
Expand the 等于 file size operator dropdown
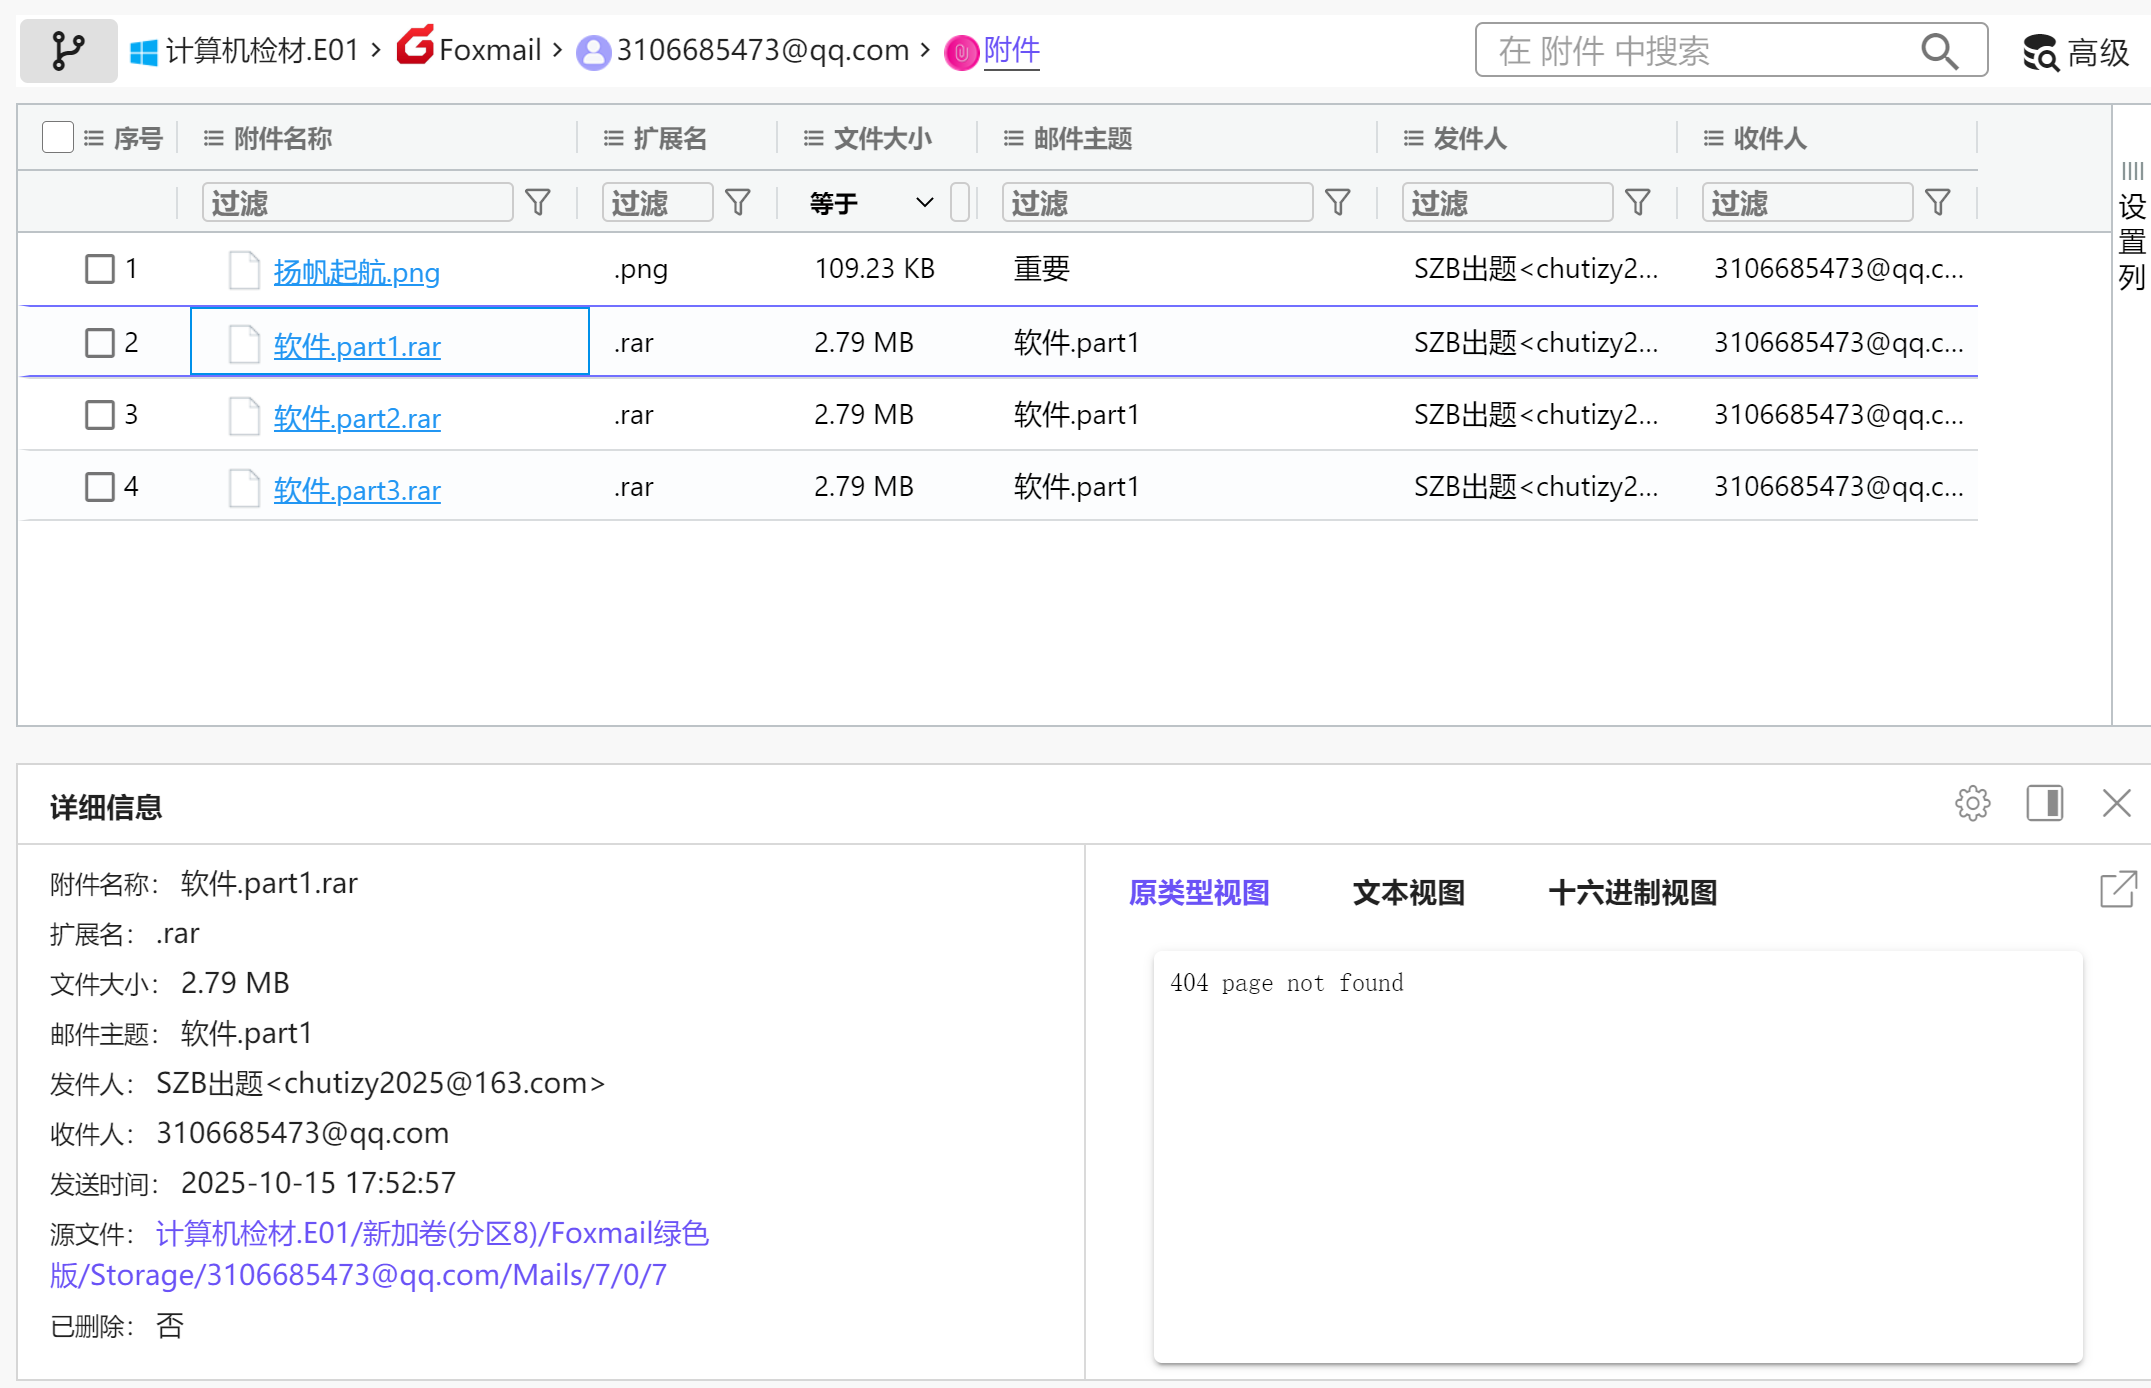pyautogui.click(x=923, y=203)
